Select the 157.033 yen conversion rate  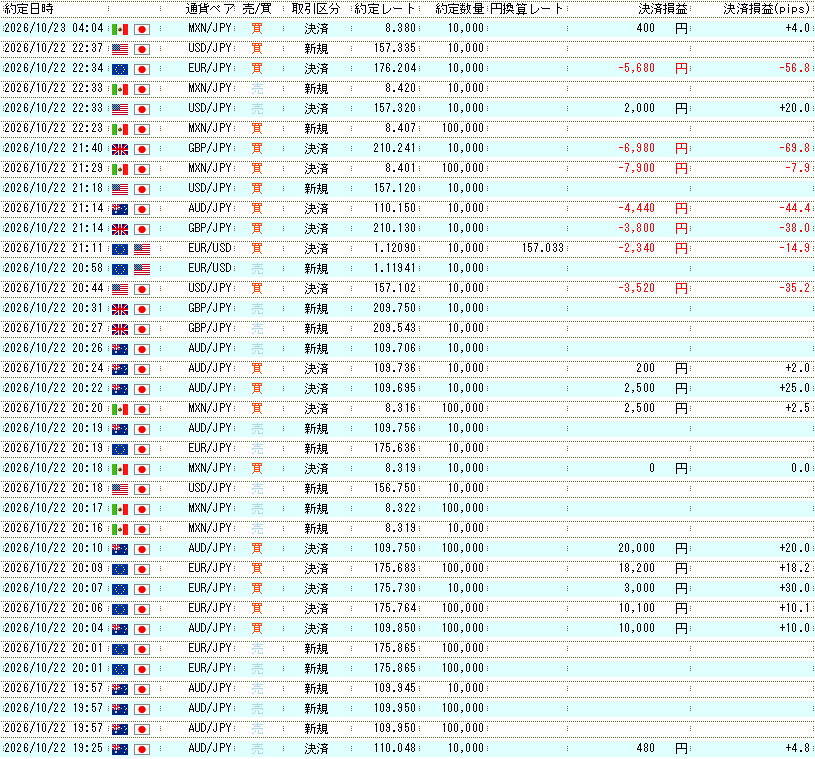pyautogui.click(x=543, y=248)
